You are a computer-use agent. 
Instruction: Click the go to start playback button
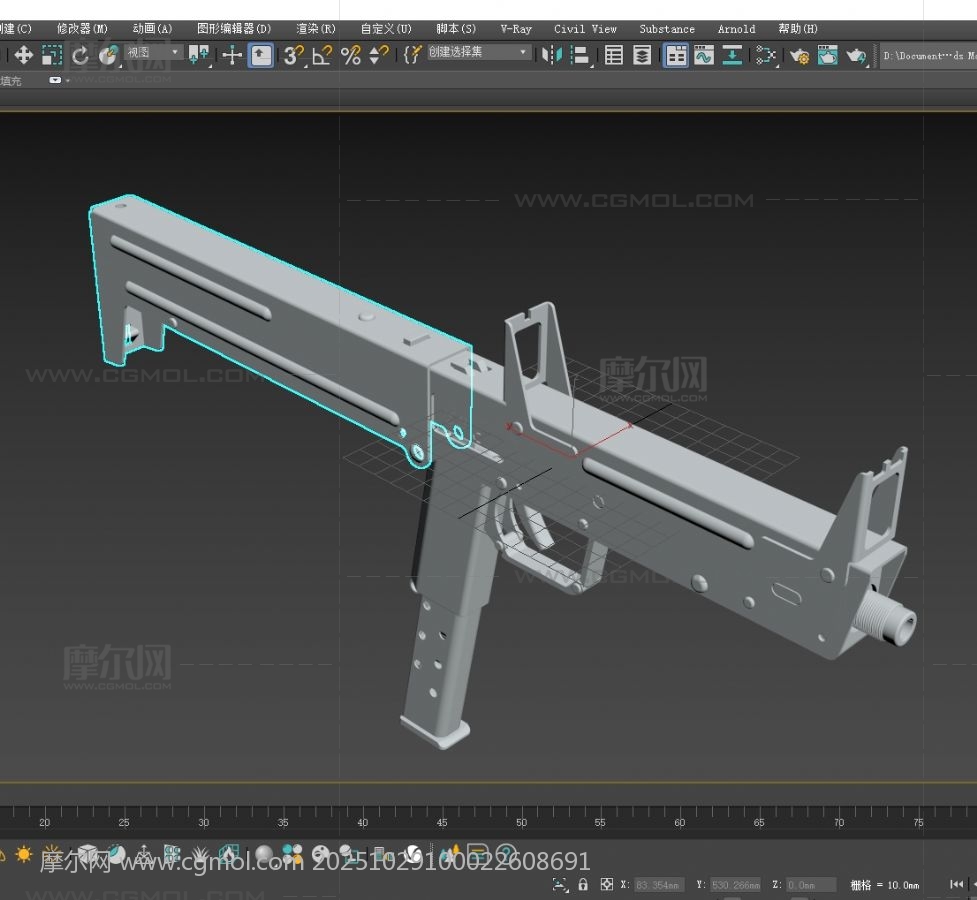click(x=956, y=884)
